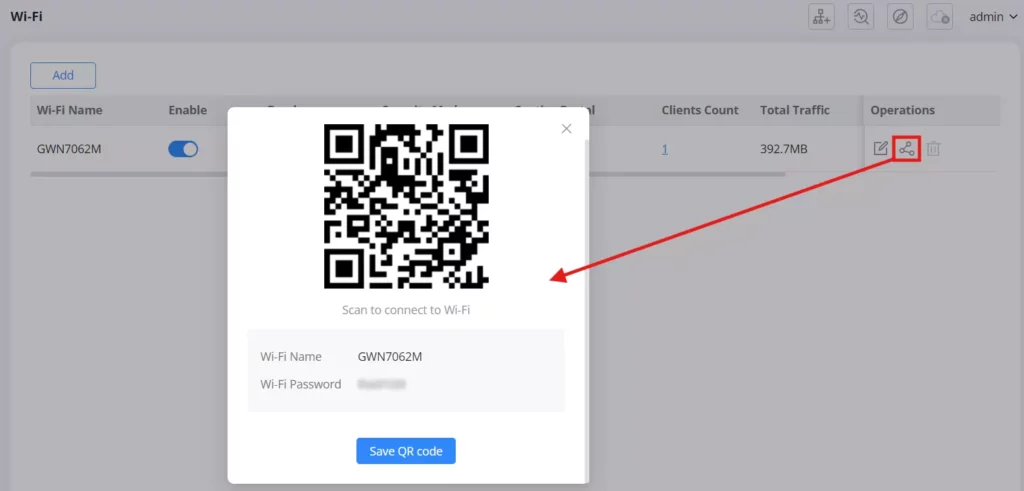The image size is (1024, 491).
Task: Click the compass icon in header
Action: coord(900,18)
